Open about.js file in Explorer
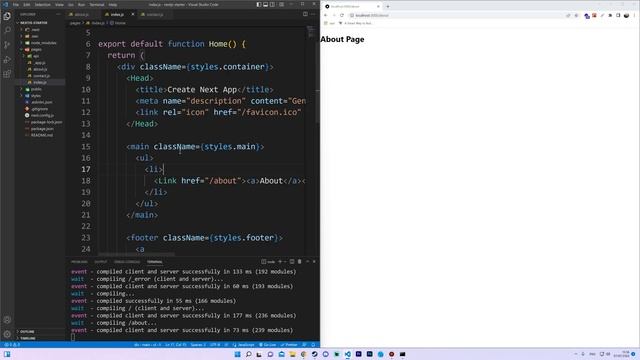The height and width of the screenshot is (360, 640). (40, 69)
